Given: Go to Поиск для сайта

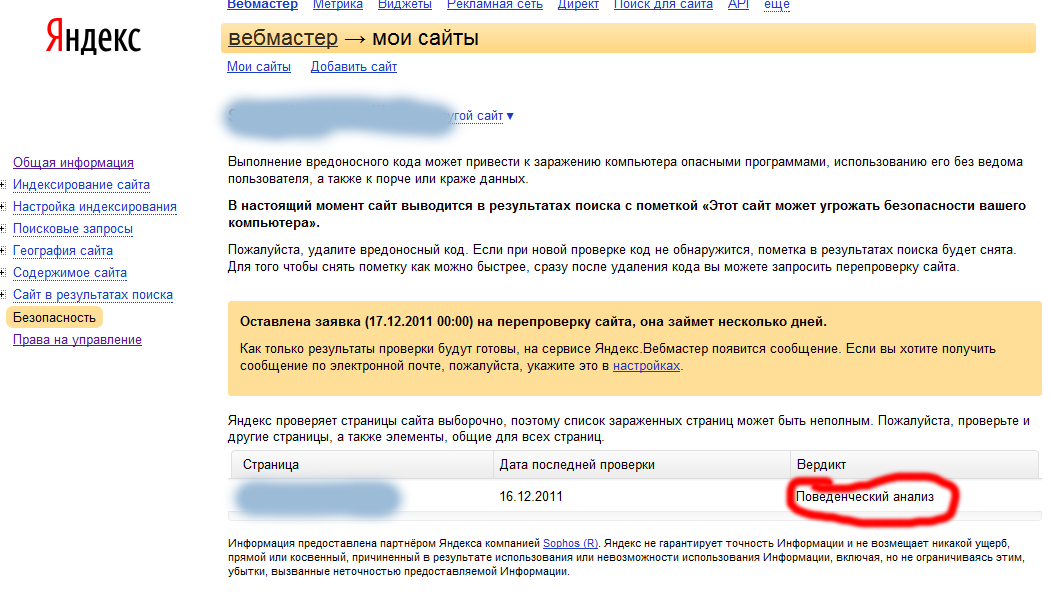Looking at the screenshot, I should coord(663,5).
